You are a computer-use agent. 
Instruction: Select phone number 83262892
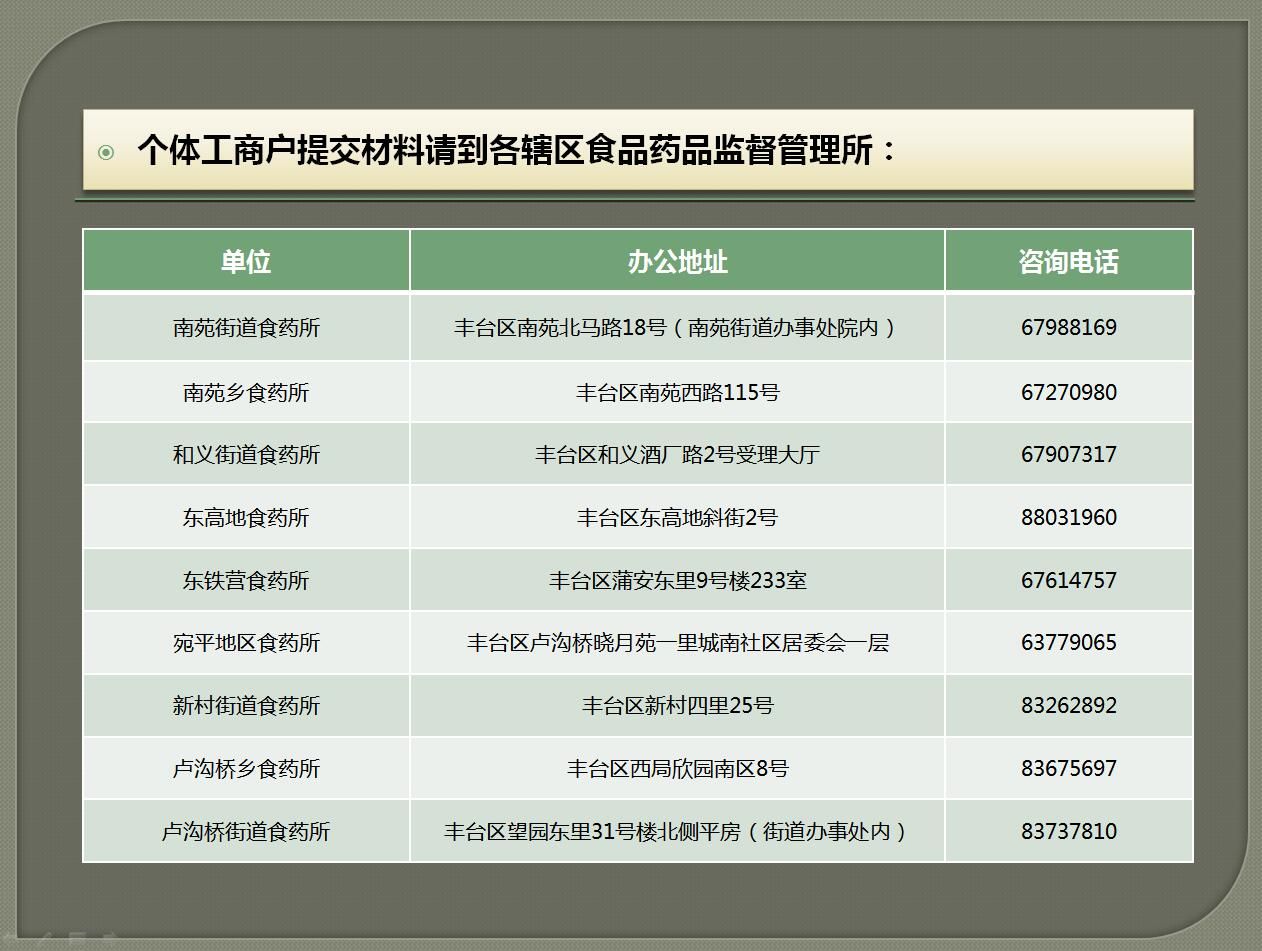[x=1069, y=705]
